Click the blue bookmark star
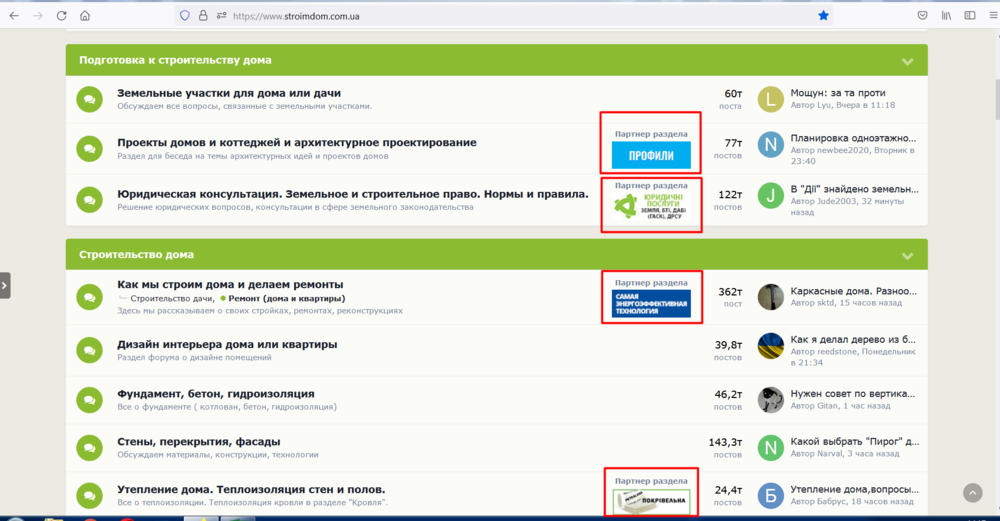Image resolution: width=1000 pixels, height=521 pixels. (x=823, y=16)
